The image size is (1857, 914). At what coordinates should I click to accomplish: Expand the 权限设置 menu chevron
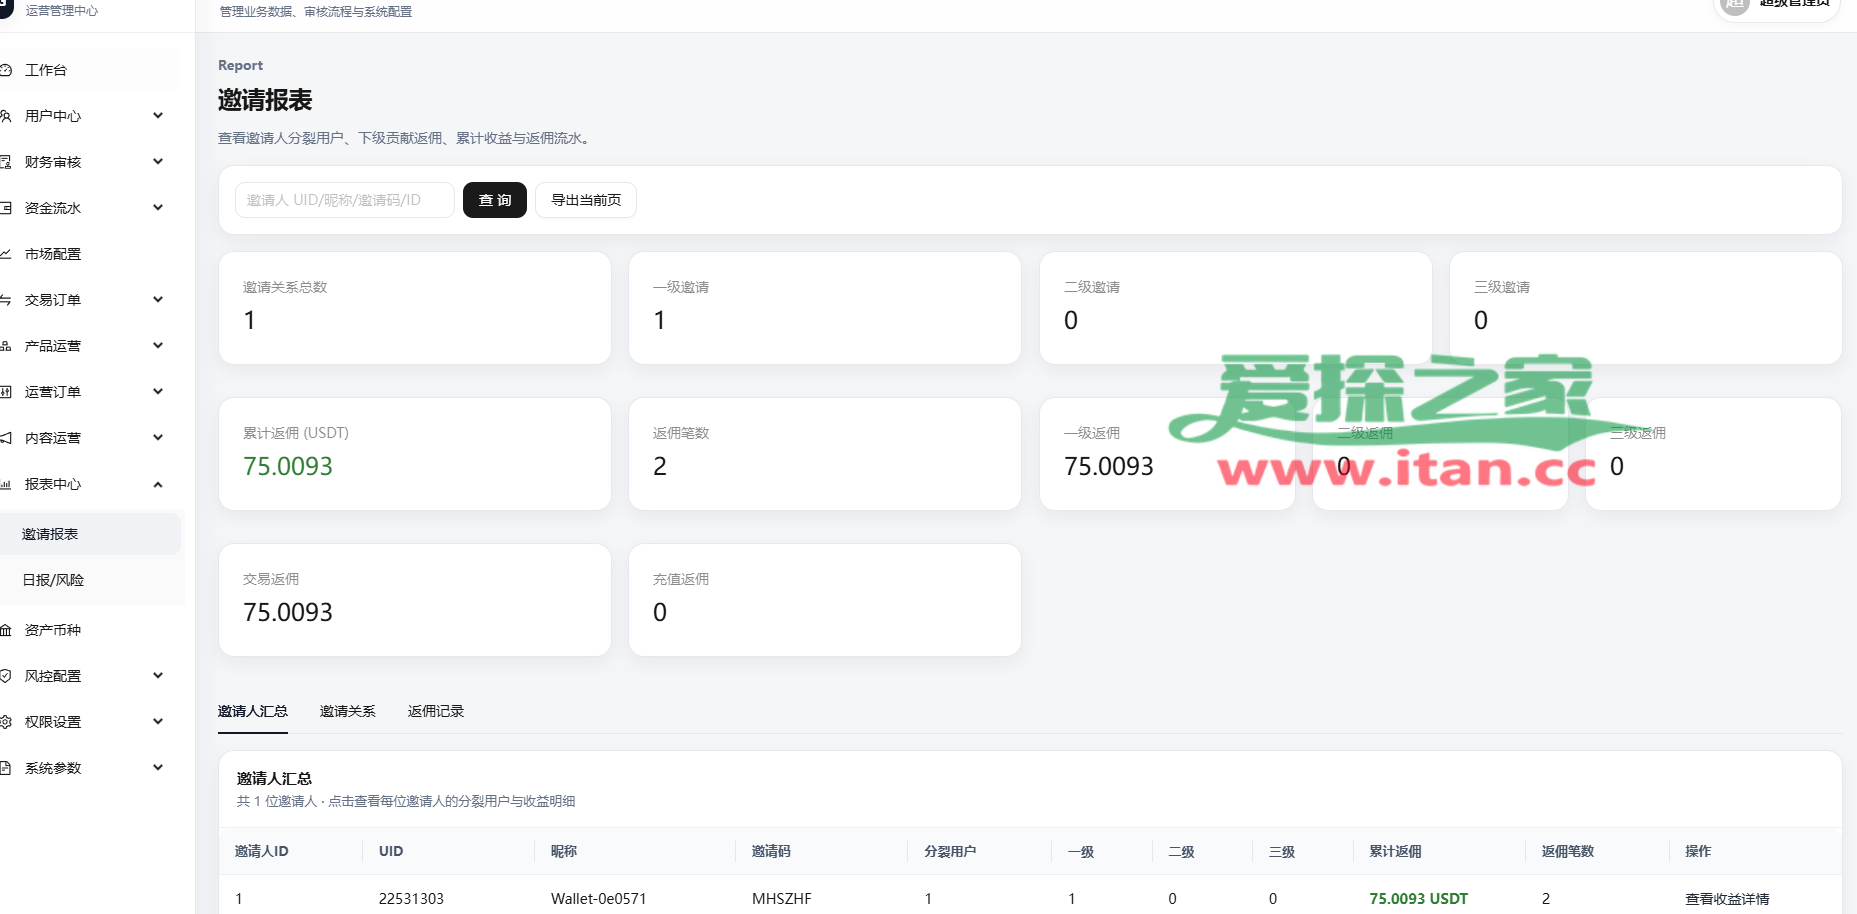pyautogui.click(x=158, y=722)
